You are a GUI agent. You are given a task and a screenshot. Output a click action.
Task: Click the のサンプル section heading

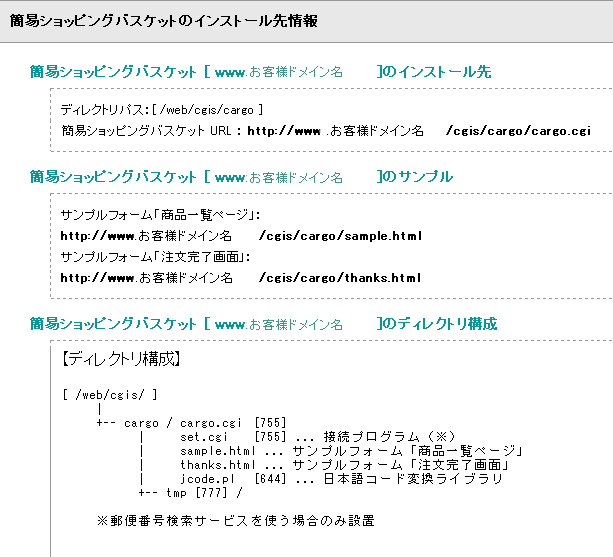241,177
